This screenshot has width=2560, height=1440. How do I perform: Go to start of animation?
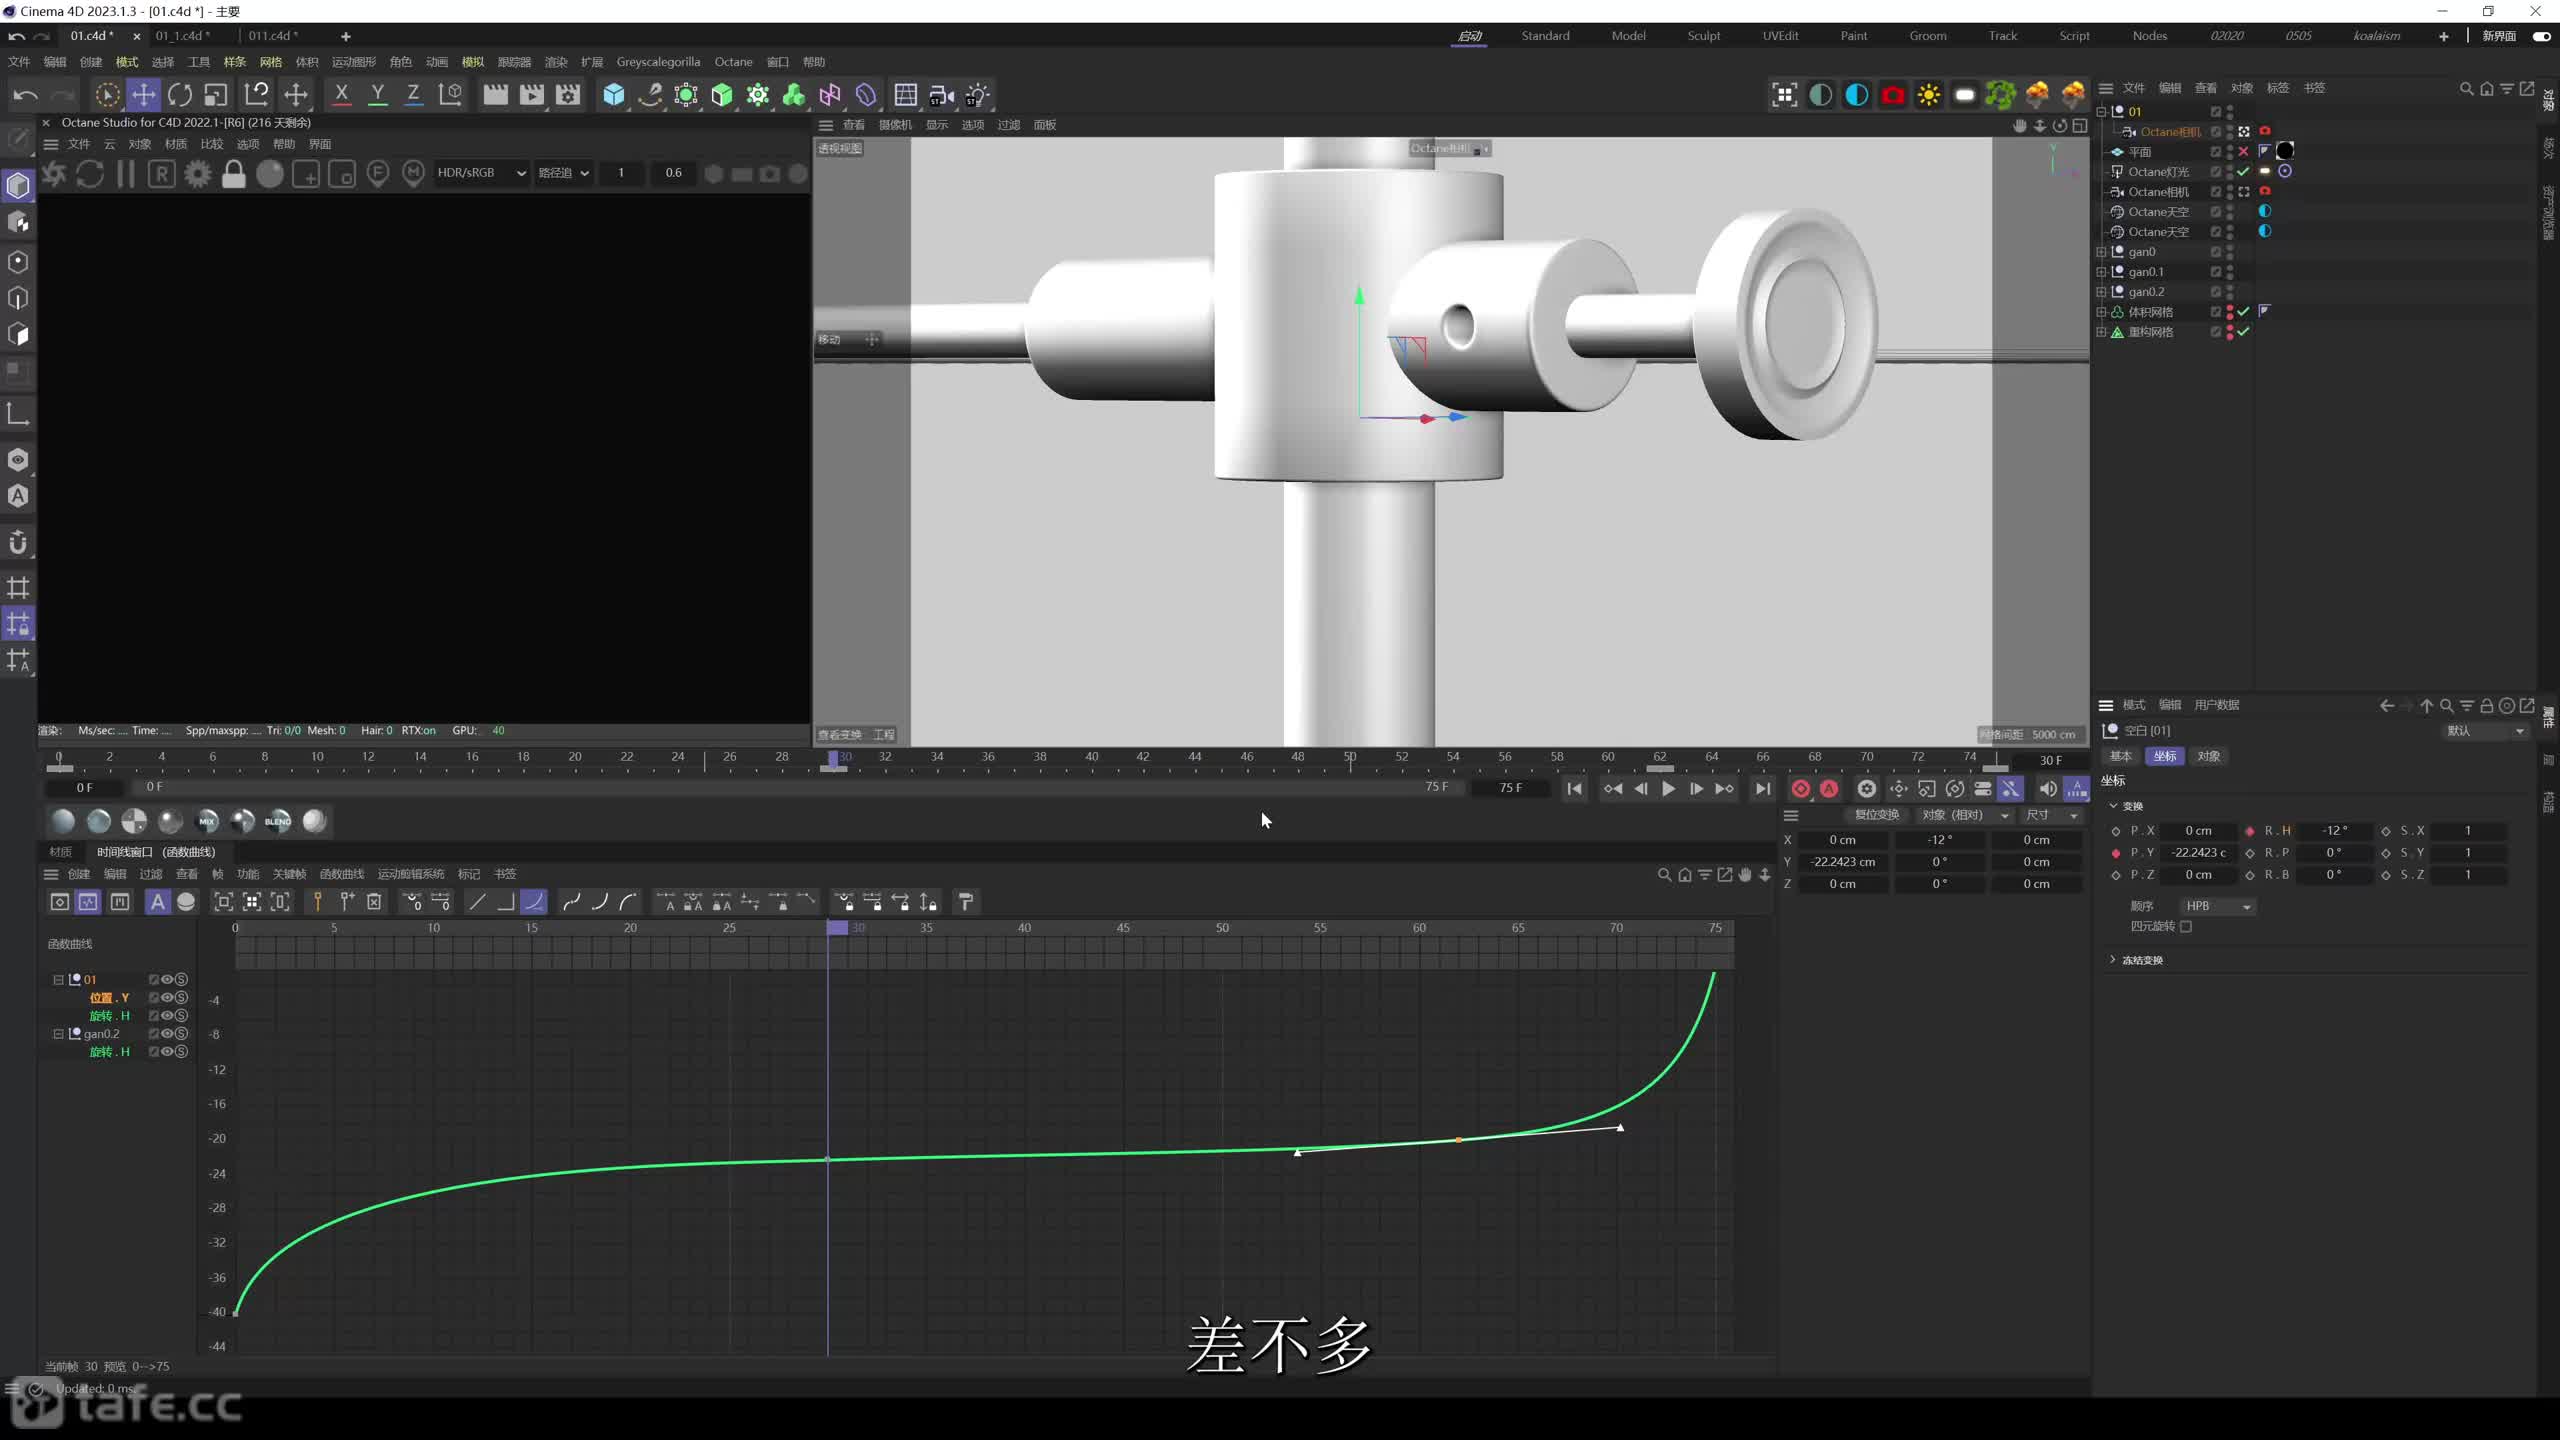click(1575, 789)
